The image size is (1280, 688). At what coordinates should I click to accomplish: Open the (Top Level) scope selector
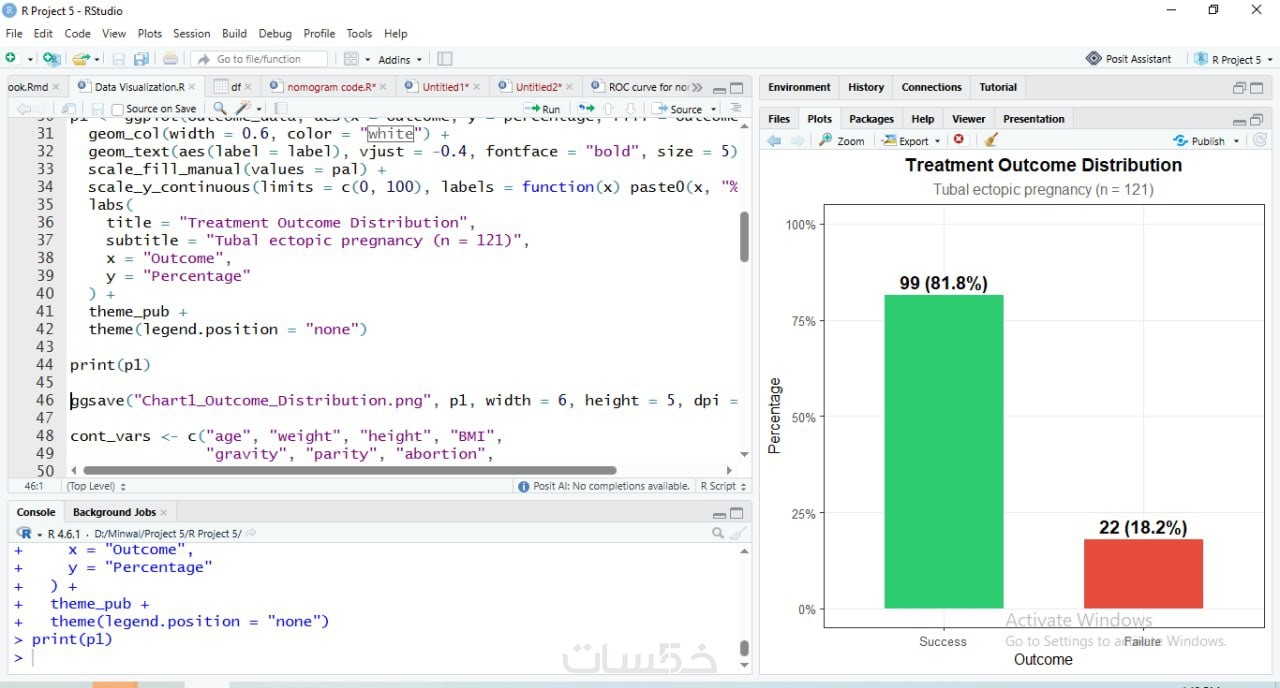(96, 486)
